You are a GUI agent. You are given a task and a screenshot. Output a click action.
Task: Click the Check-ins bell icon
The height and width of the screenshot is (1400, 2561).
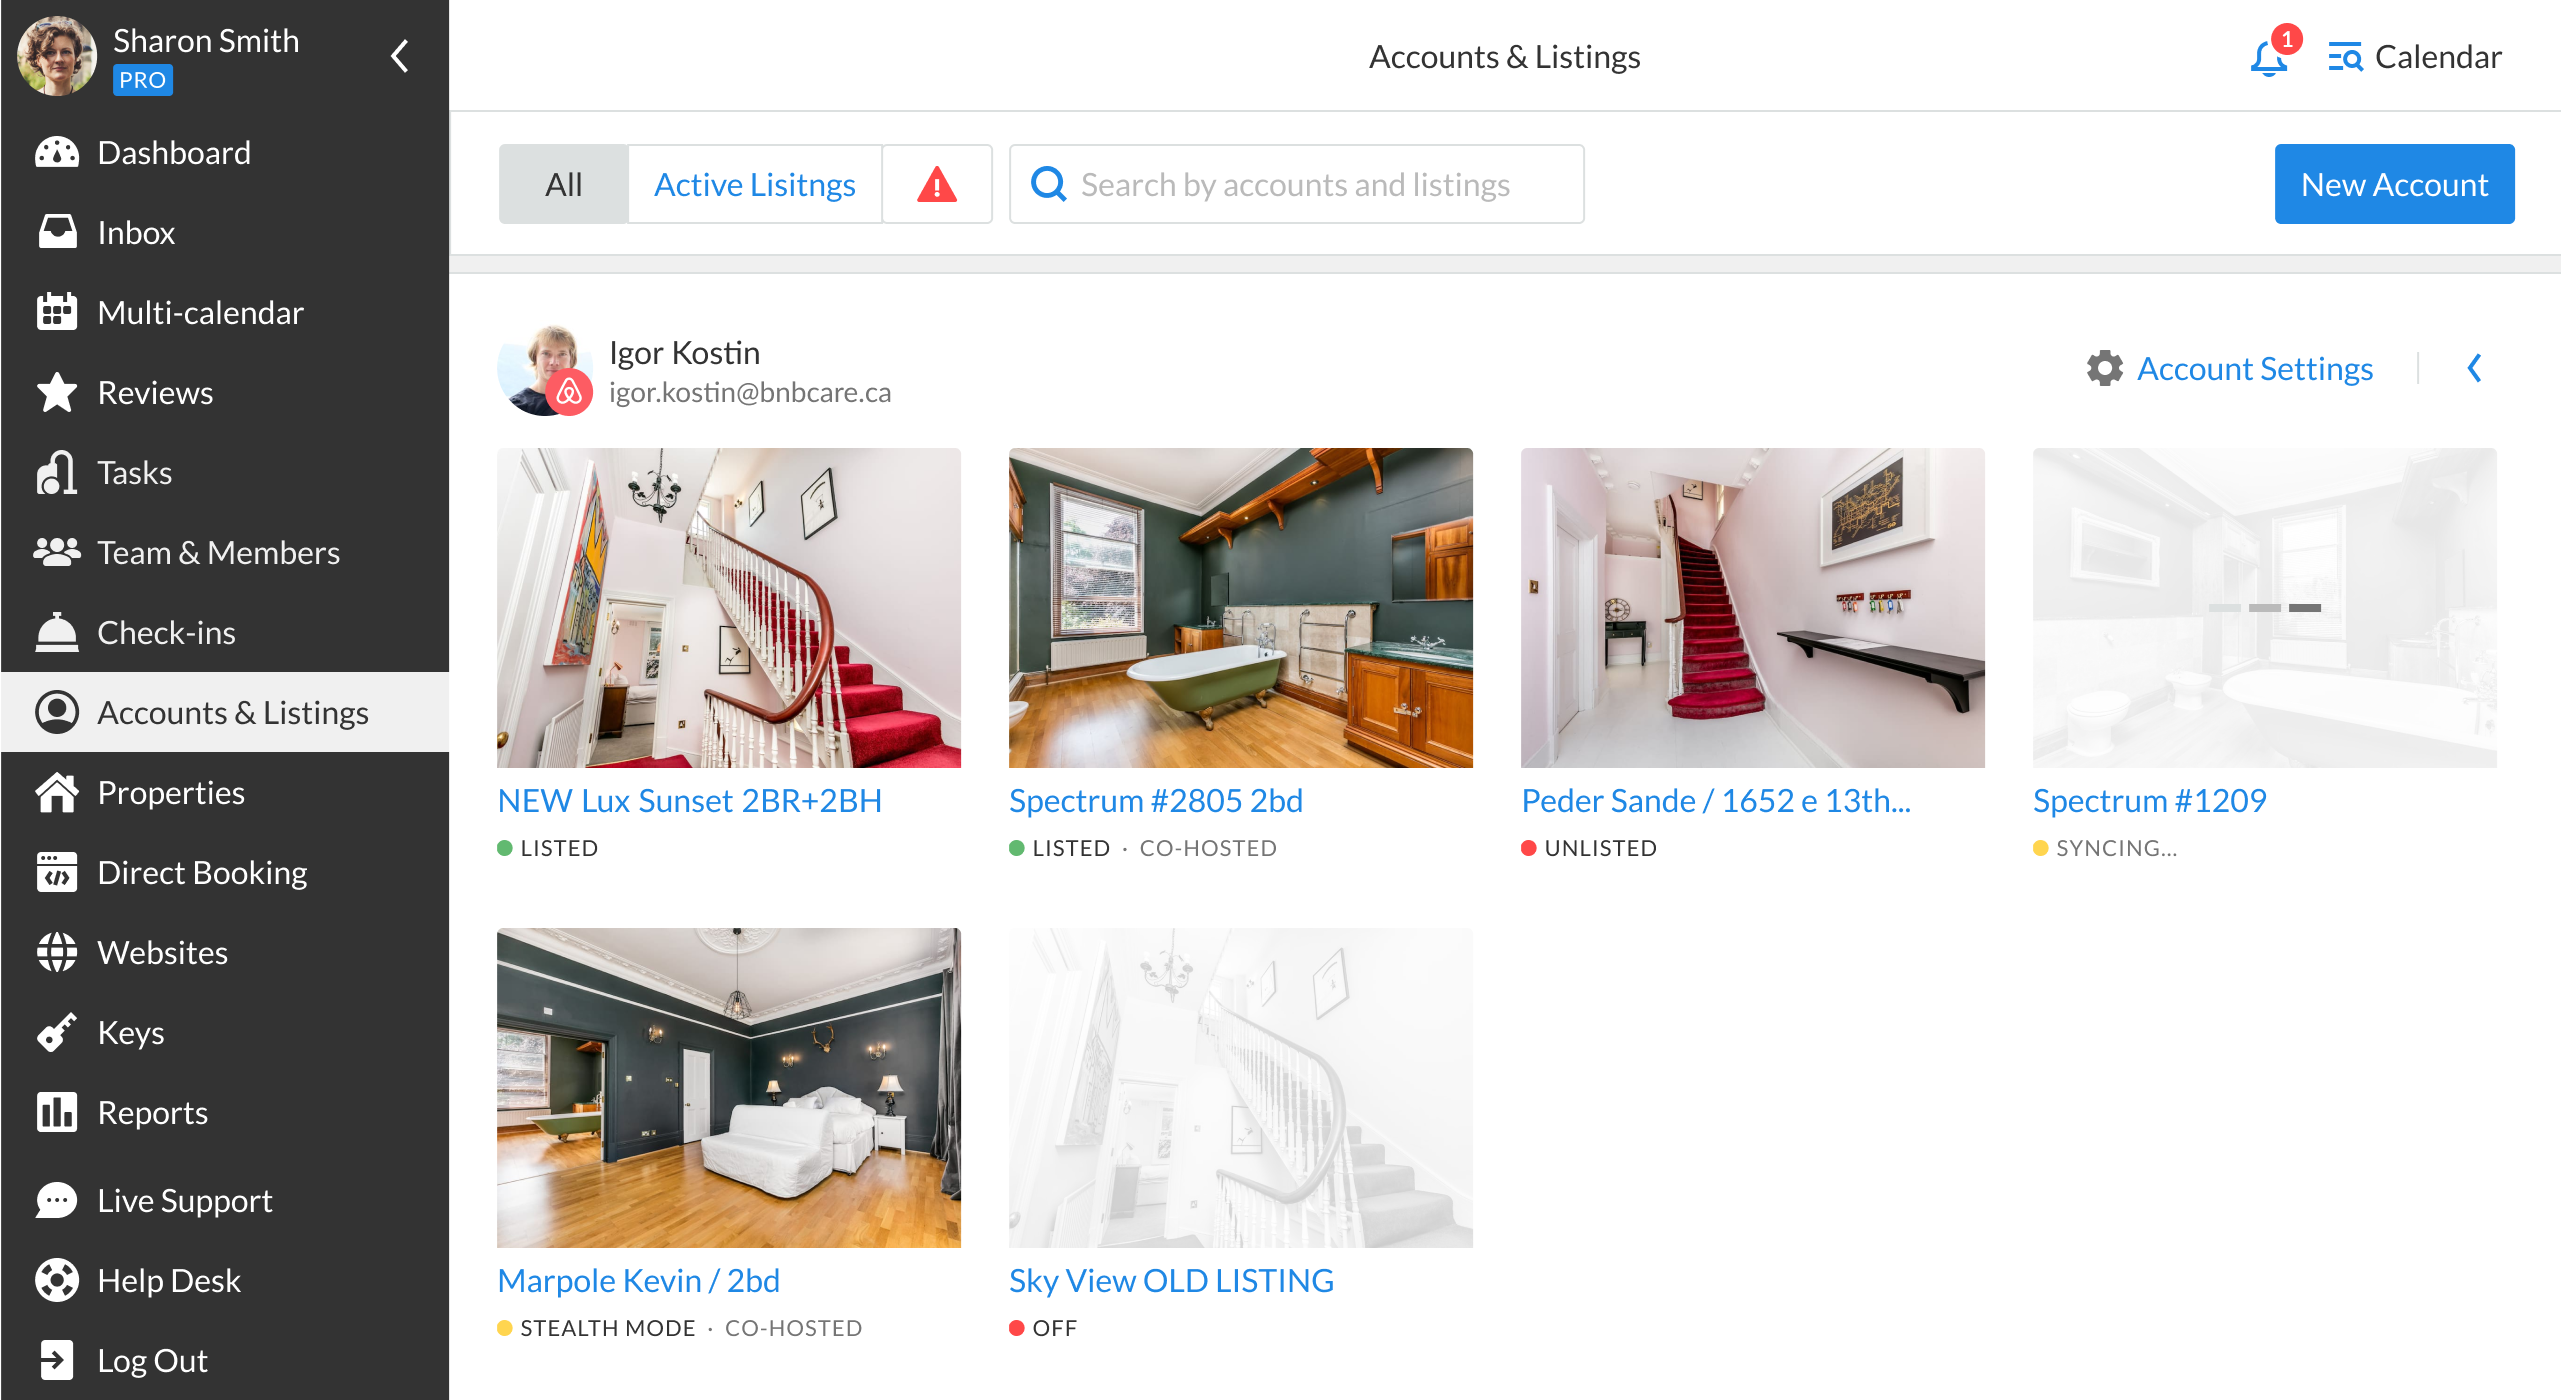pos(57,632)
